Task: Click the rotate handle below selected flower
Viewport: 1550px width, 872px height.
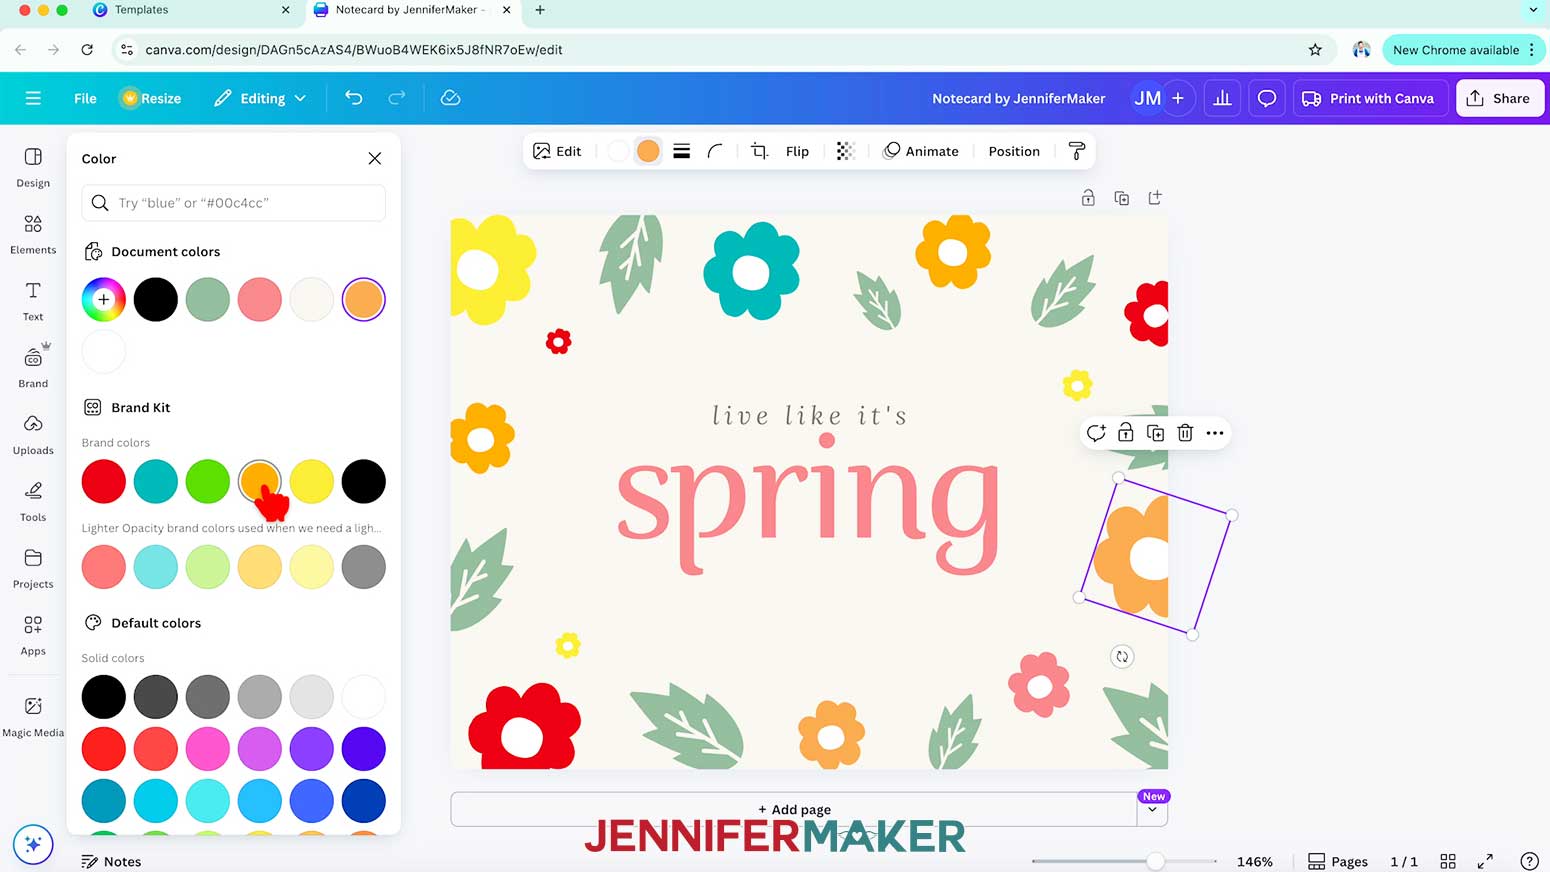Action: tap(1122, 657)
